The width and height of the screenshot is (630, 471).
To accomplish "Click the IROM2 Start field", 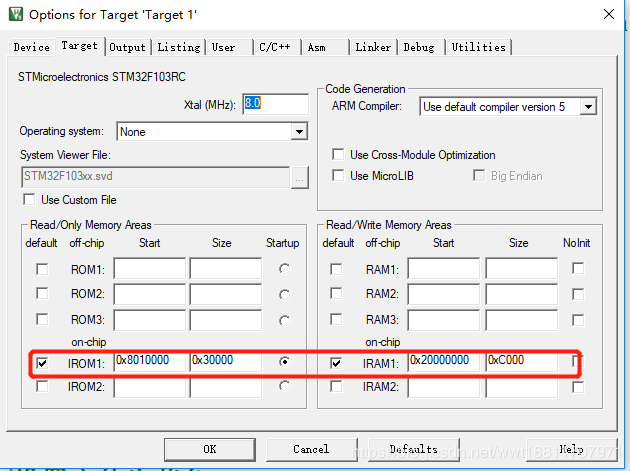I will (x=149, y=387).
